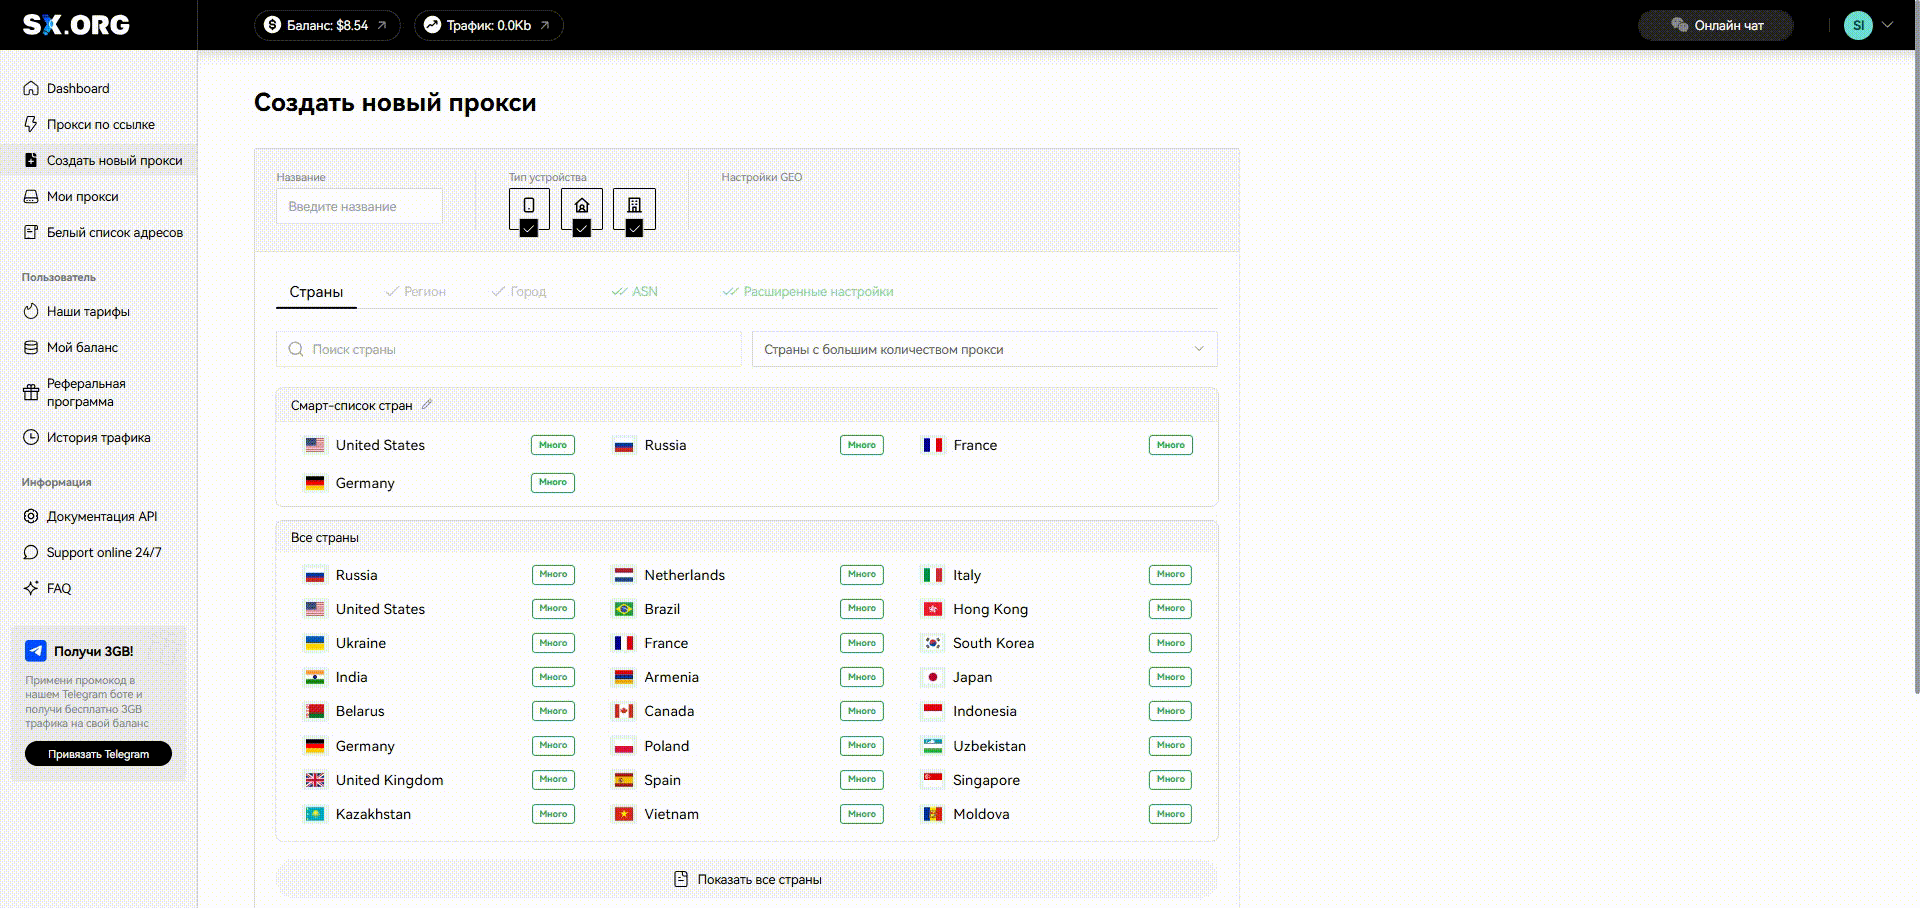Expand the user account menu chevron

[x=1887, y=25]
